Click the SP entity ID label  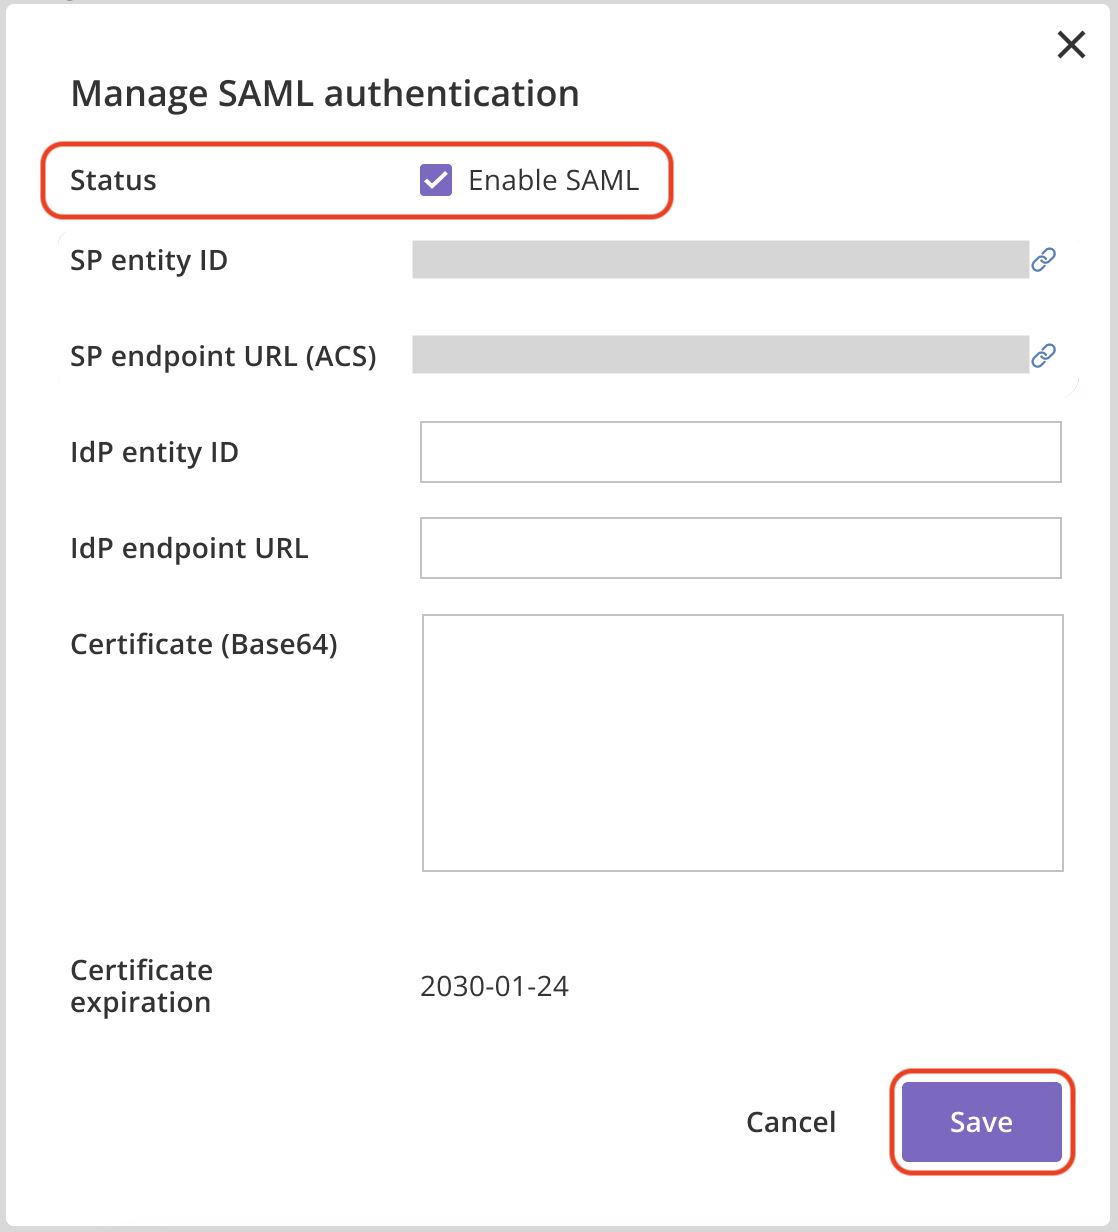(x=149, y=261)
